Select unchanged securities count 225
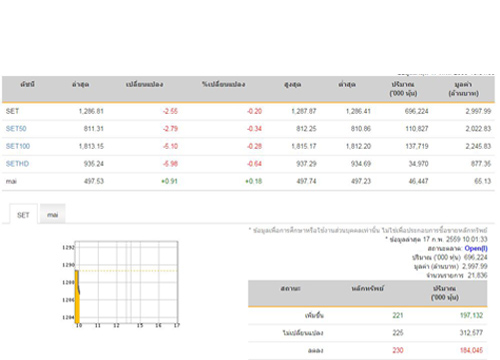 click(398, 333)
